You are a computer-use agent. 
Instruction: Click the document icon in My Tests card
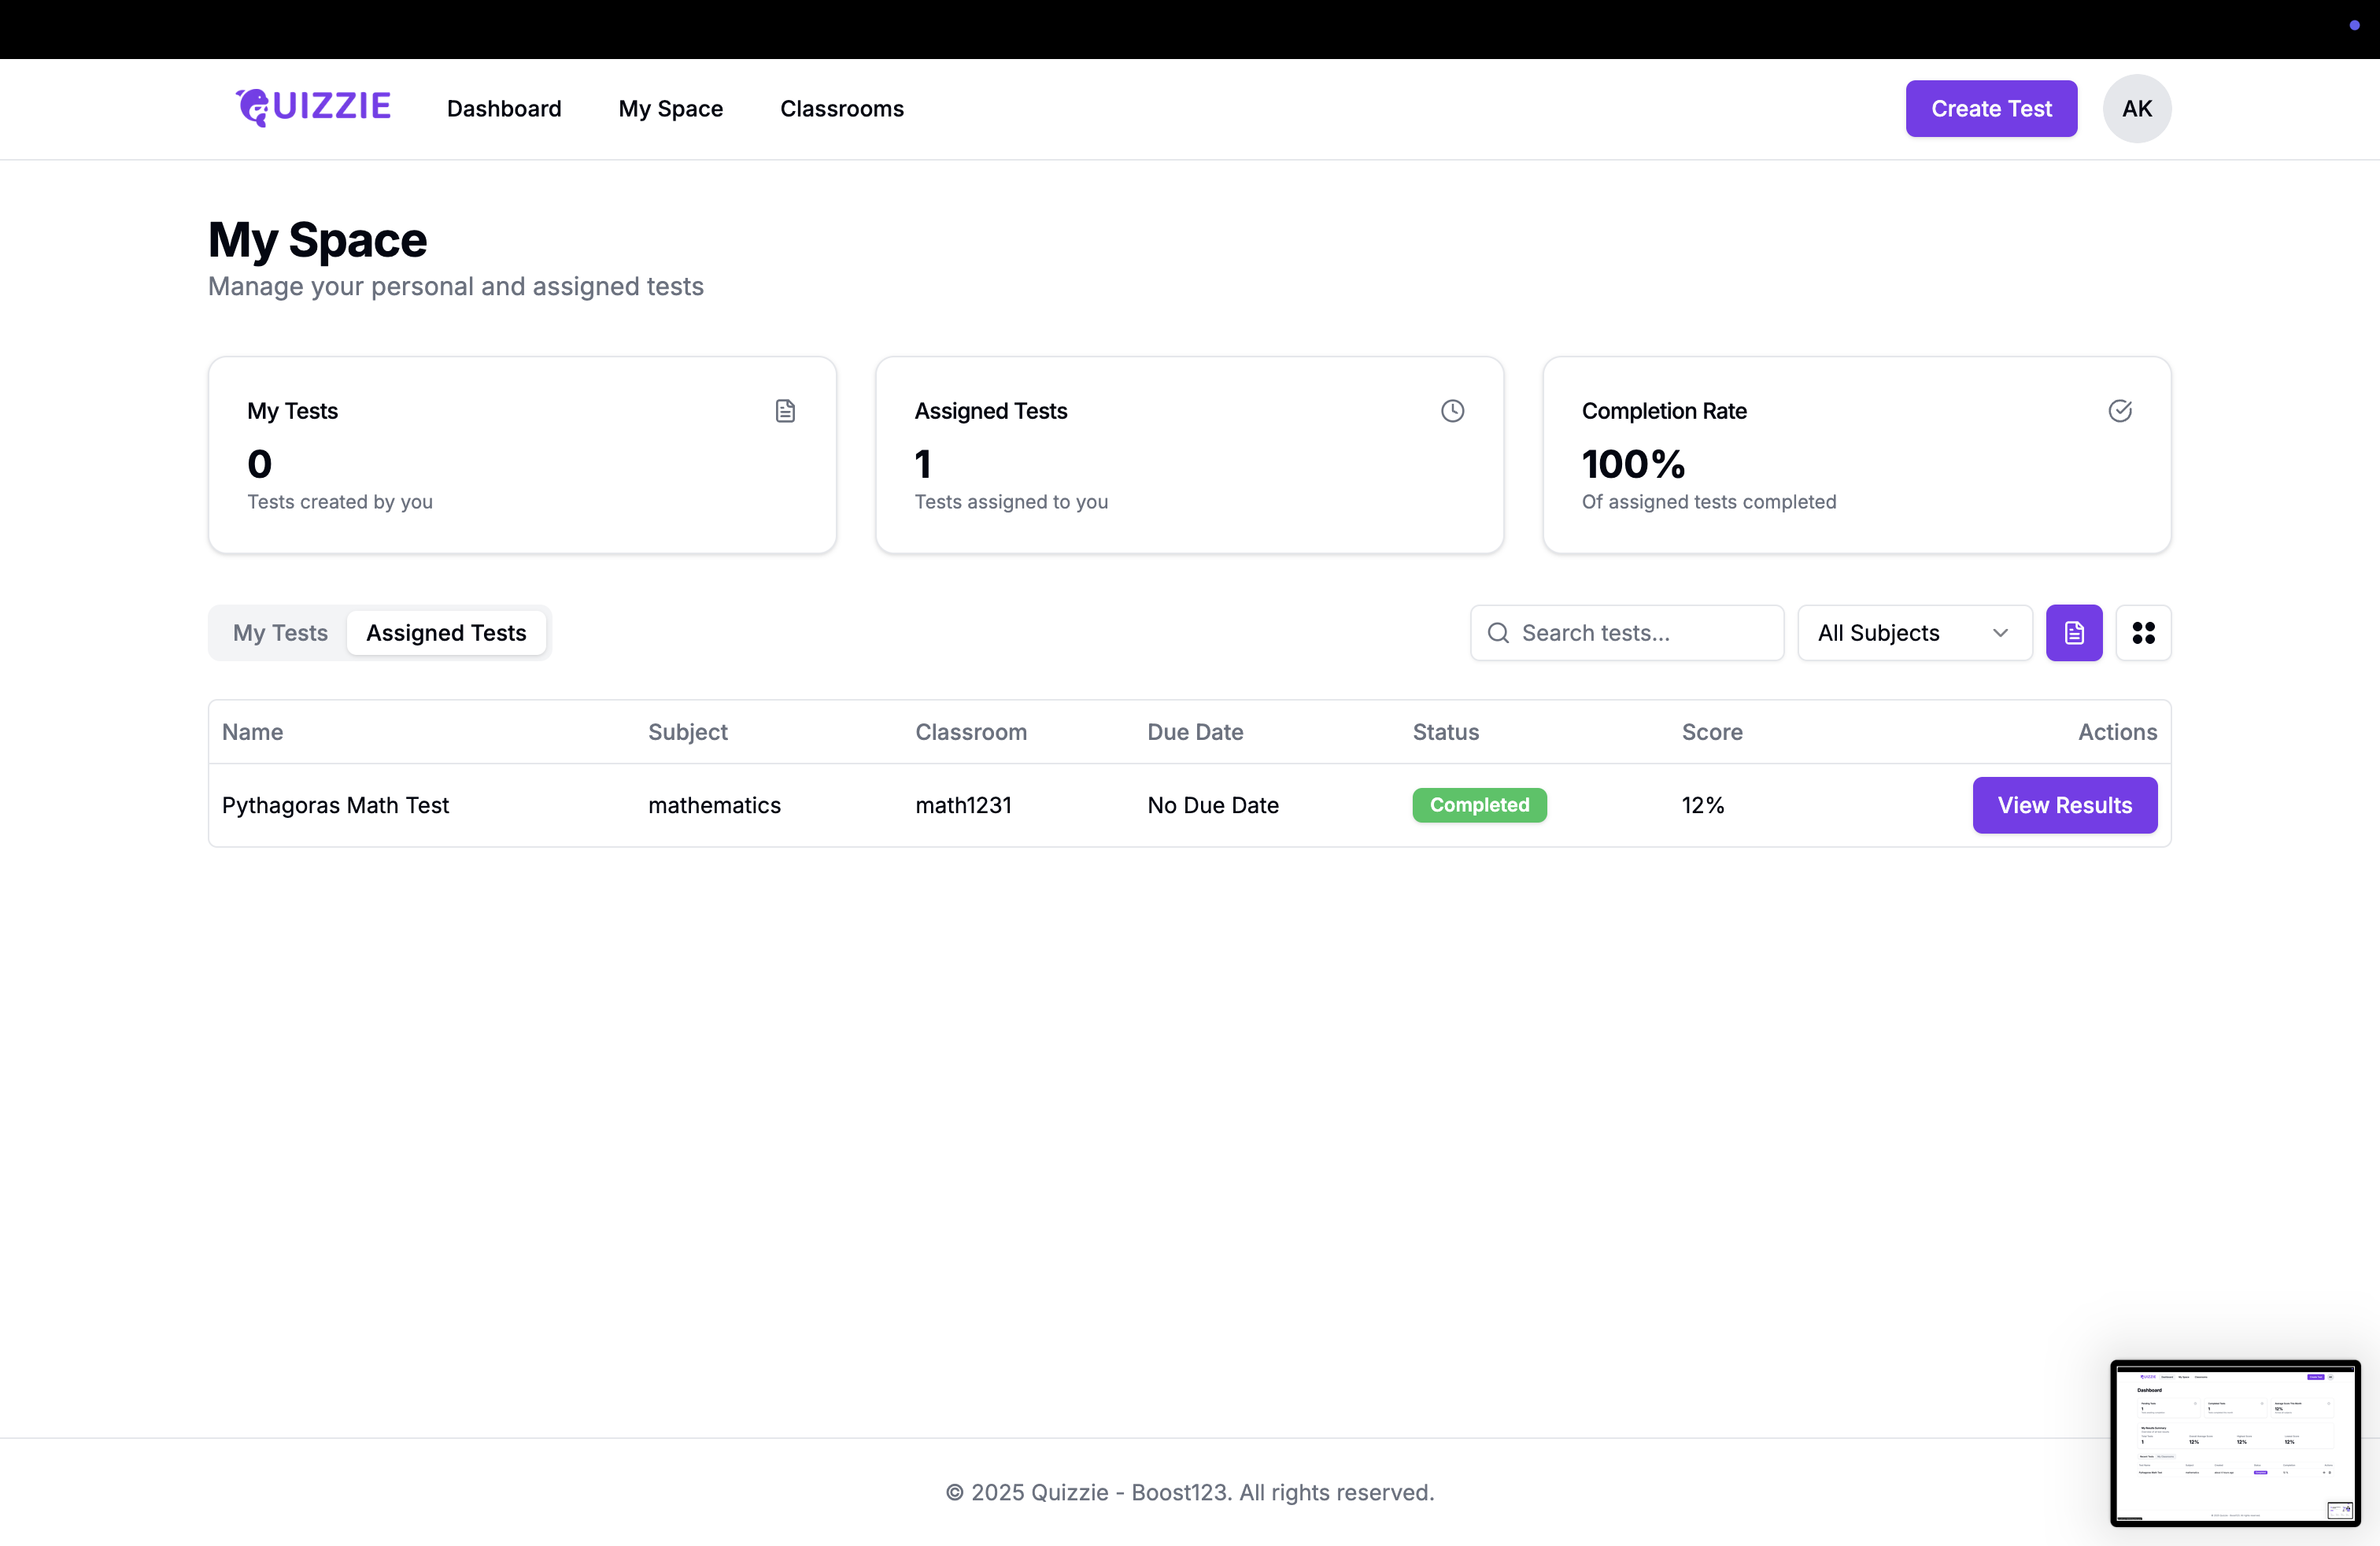tap(785, 411)
